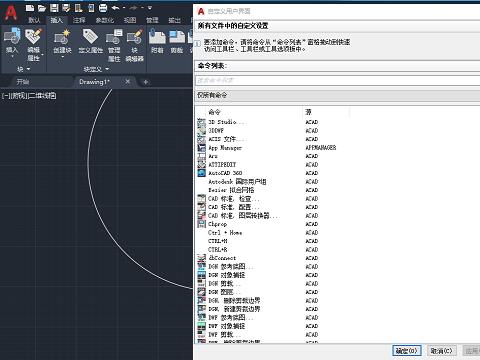Switch to the 管理 ribbon tab

[x=152, y=20]
